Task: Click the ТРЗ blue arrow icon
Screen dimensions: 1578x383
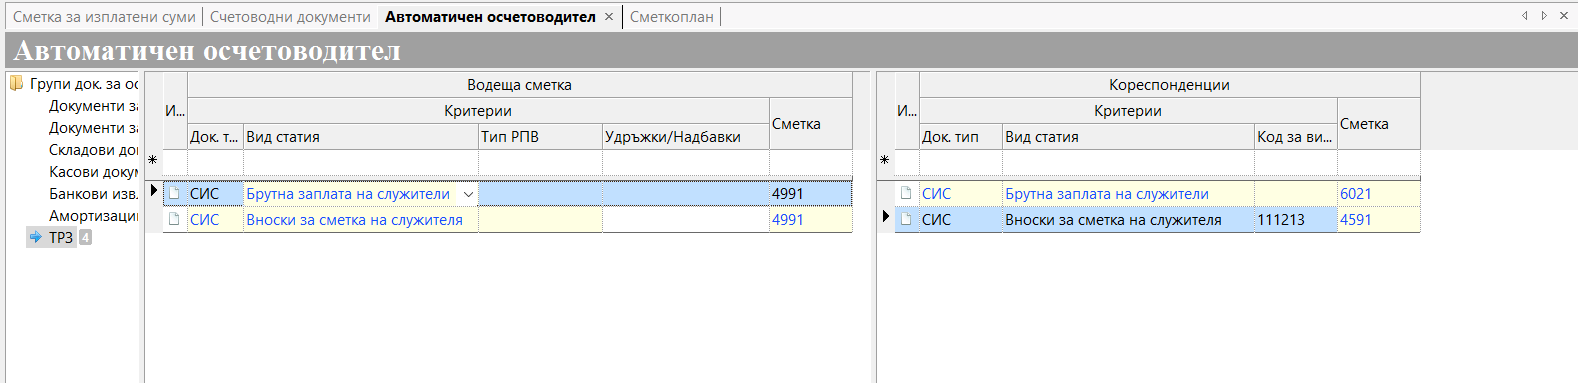Action: (36, 238)
